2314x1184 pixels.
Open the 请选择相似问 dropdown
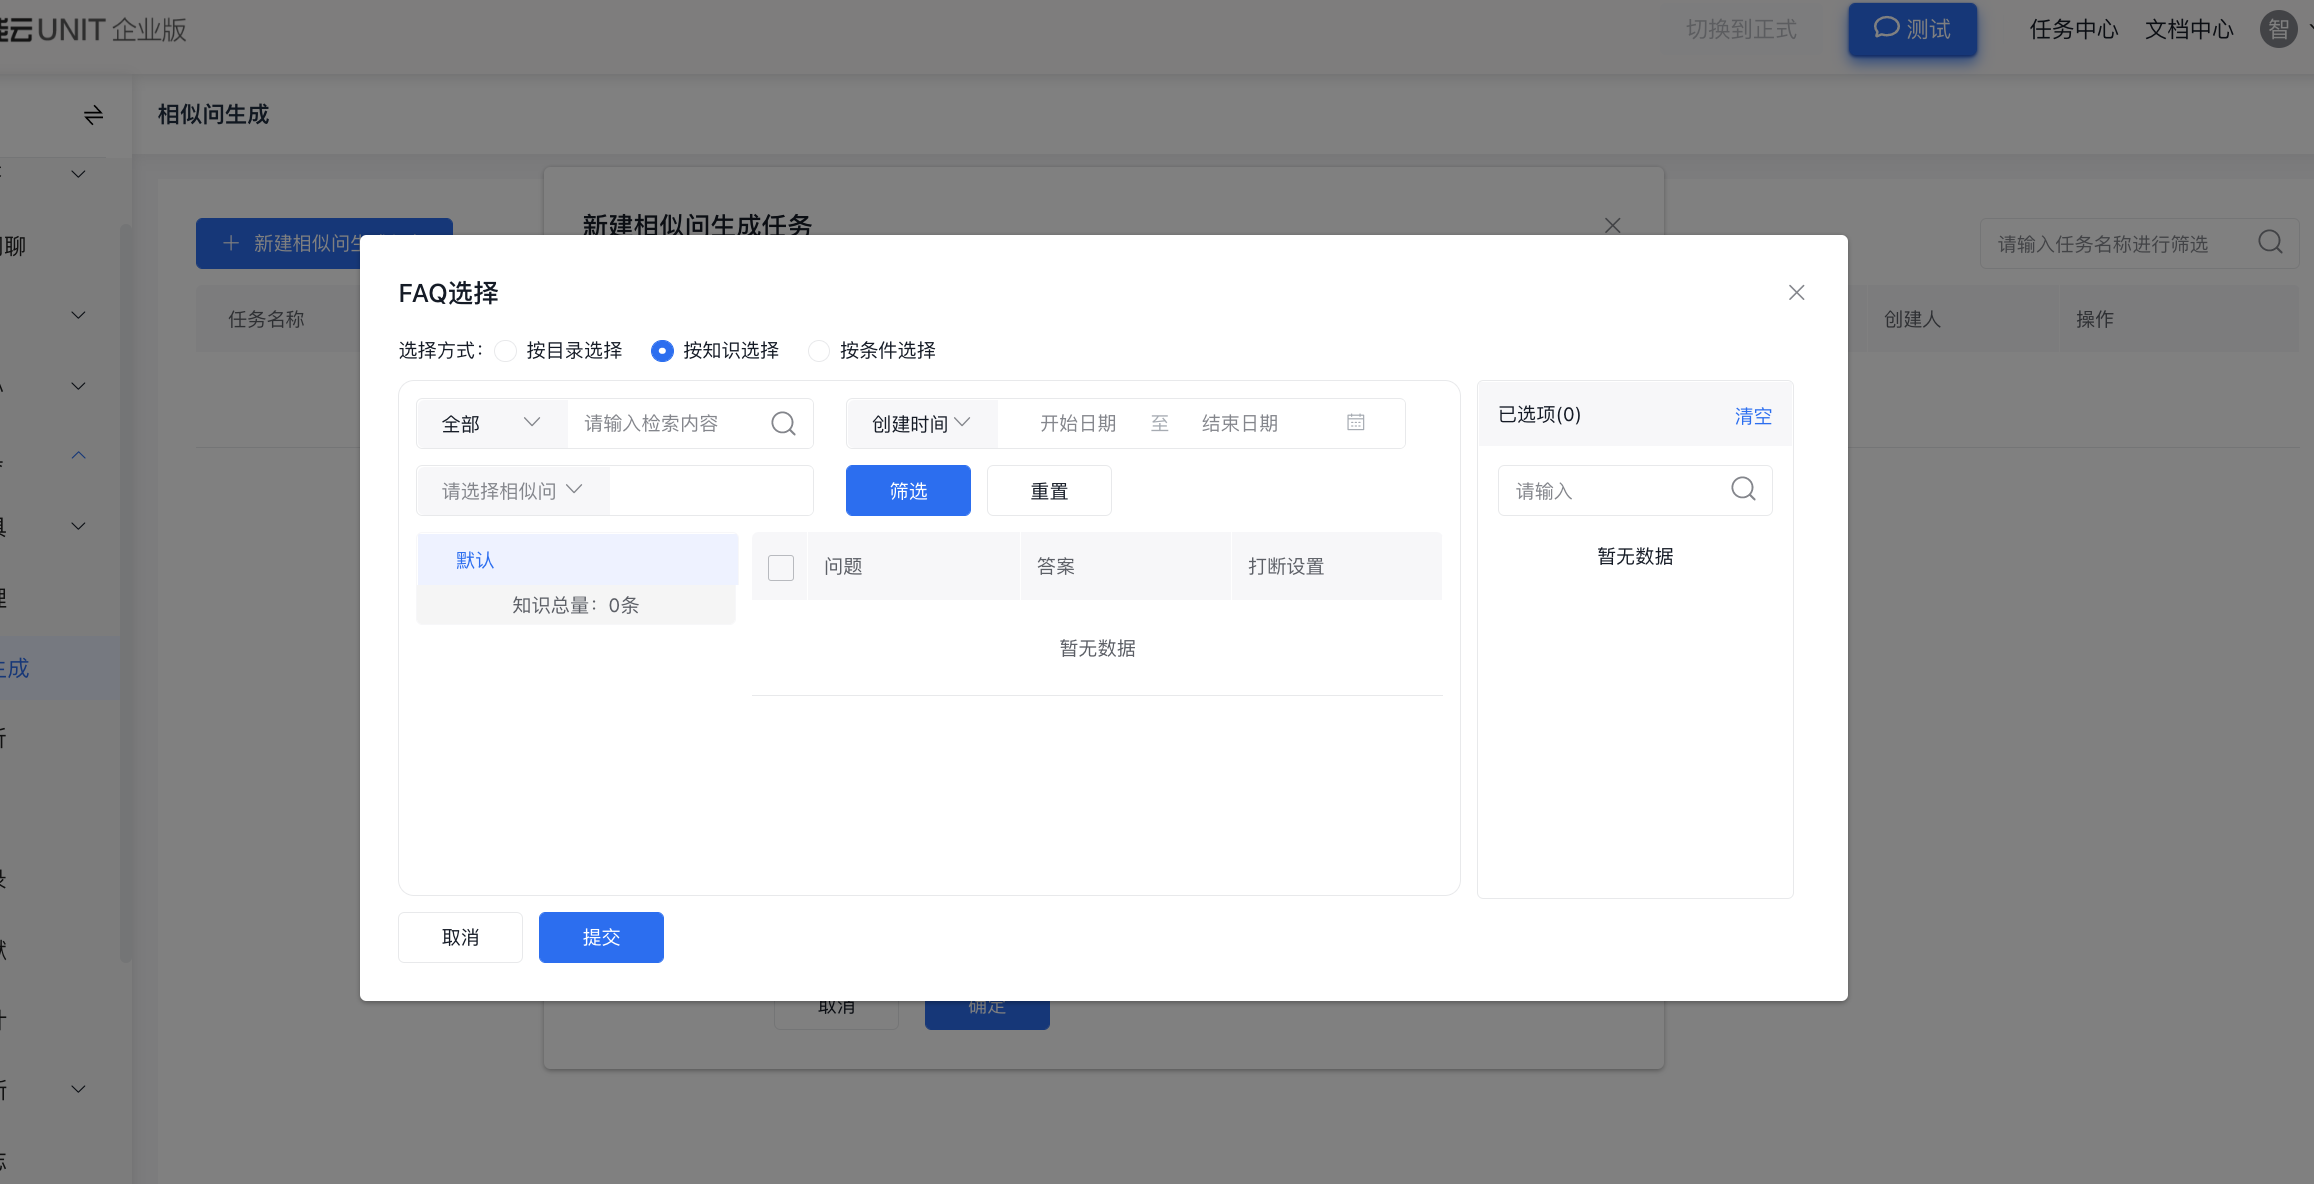tap(512, 491)
